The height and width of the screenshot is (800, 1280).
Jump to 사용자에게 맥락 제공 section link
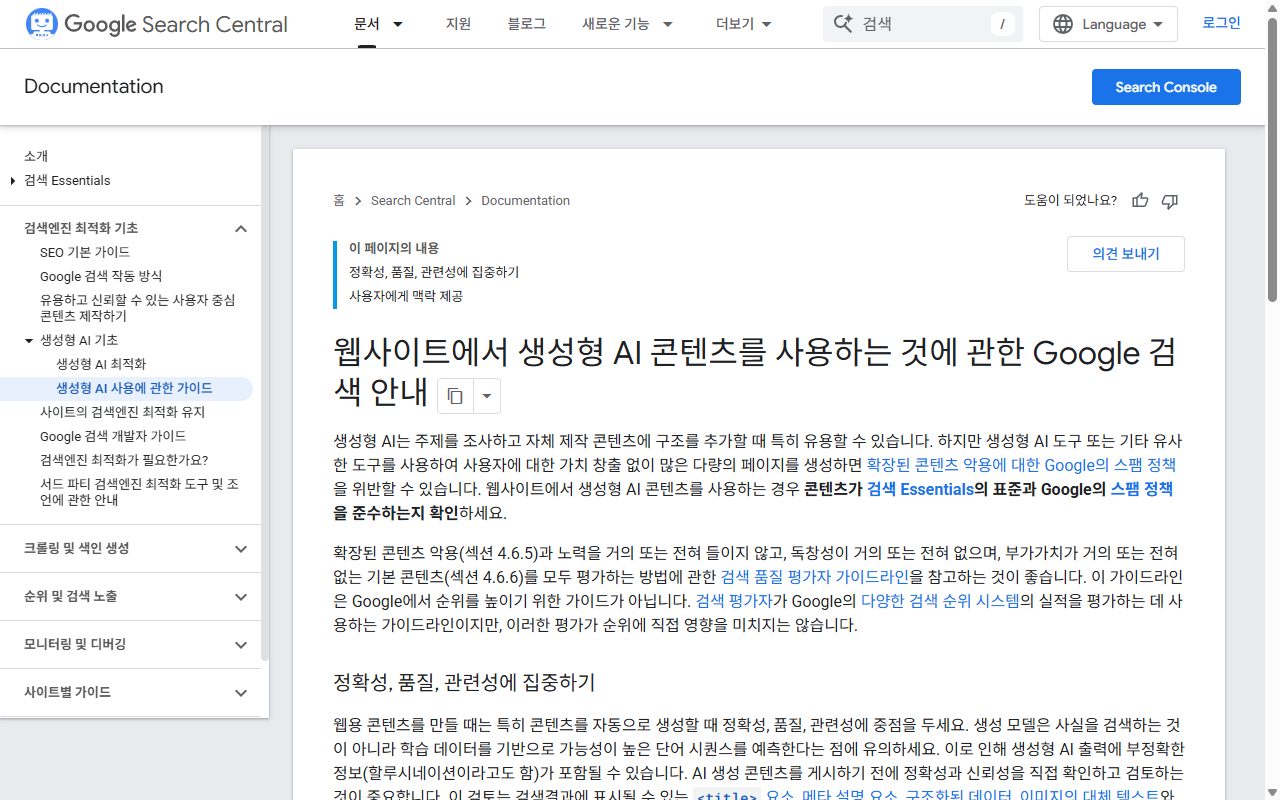tap(406, 296)
